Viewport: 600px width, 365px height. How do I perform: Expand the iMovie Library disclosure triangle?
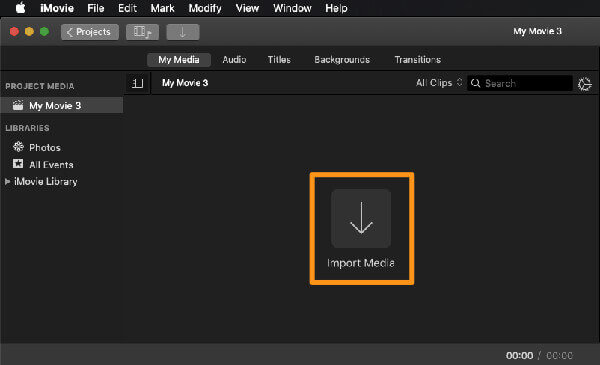pyautogui.click(x=7, y=181)
